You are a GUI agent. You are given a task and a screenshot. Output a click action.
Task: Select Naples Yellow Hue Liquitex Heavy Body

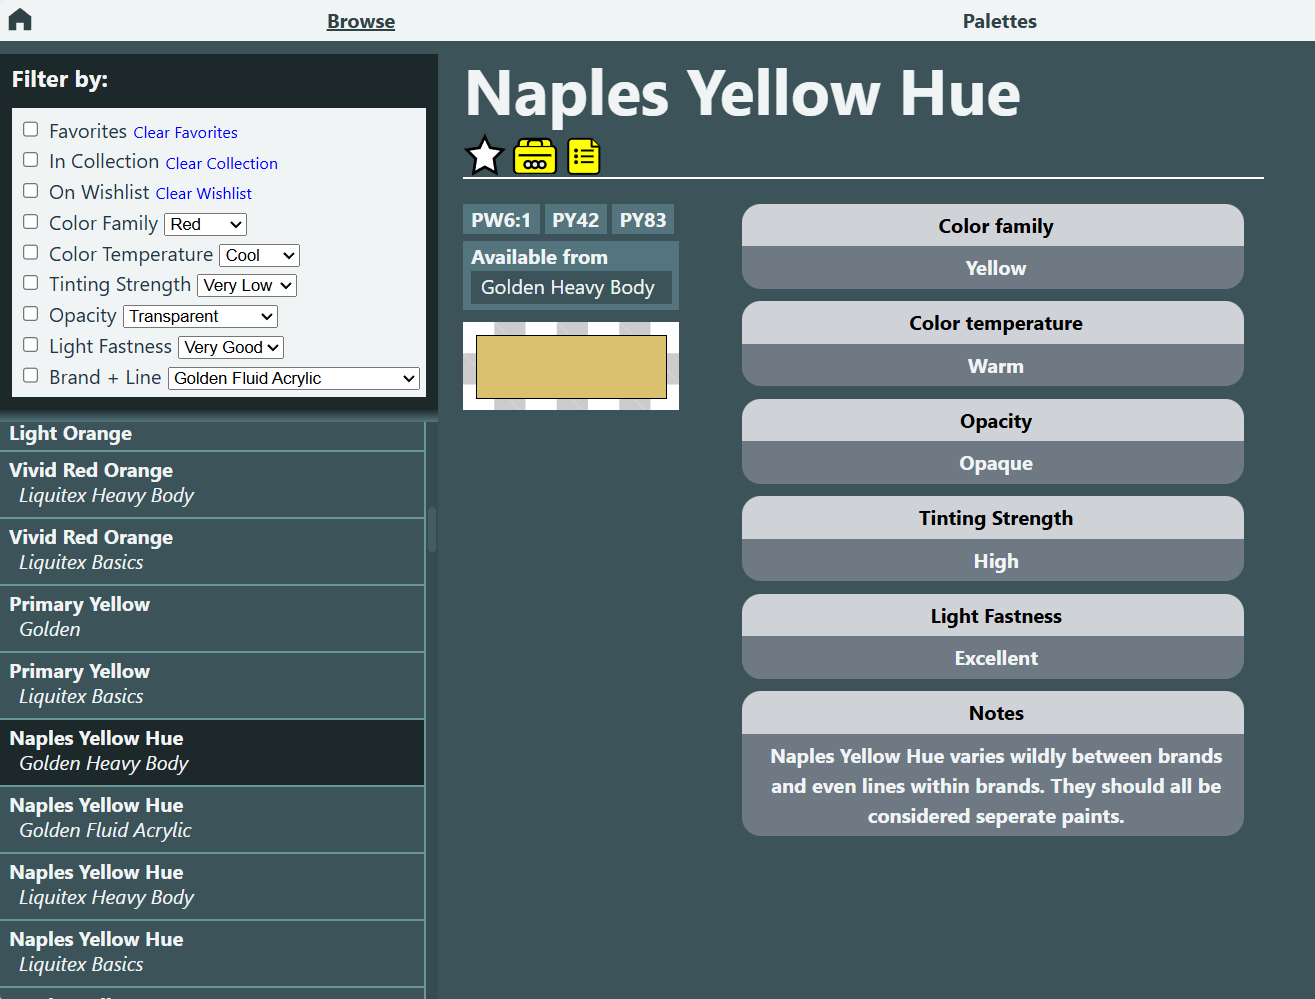[x=212, y=886]
